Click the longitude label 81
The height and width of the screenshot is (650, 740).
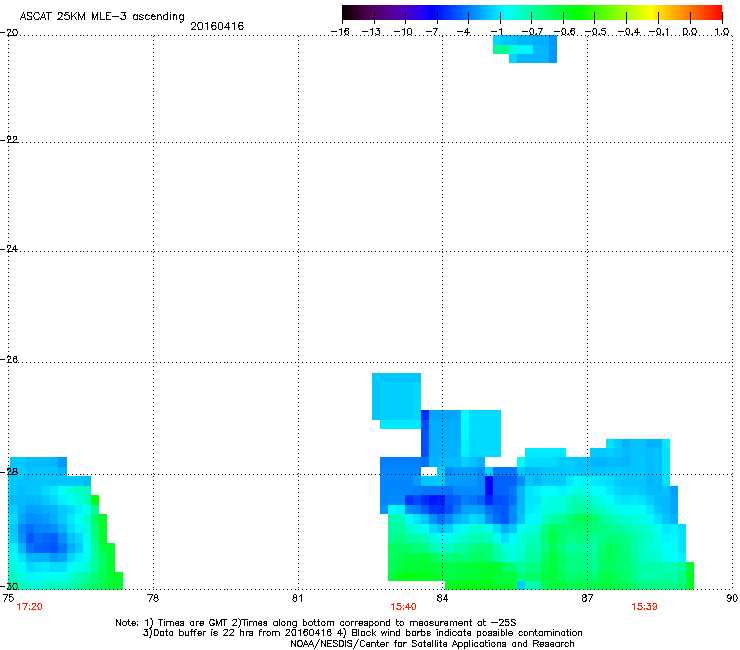[297, 598]
